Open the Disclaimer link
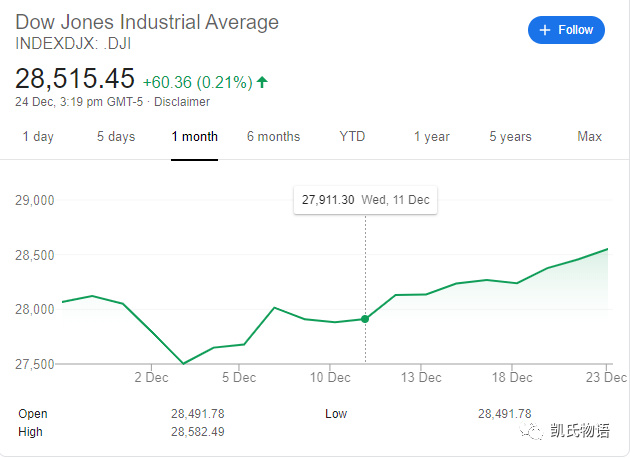The height and width of the screenshot is (458, 630). click(x=182, y=102)
